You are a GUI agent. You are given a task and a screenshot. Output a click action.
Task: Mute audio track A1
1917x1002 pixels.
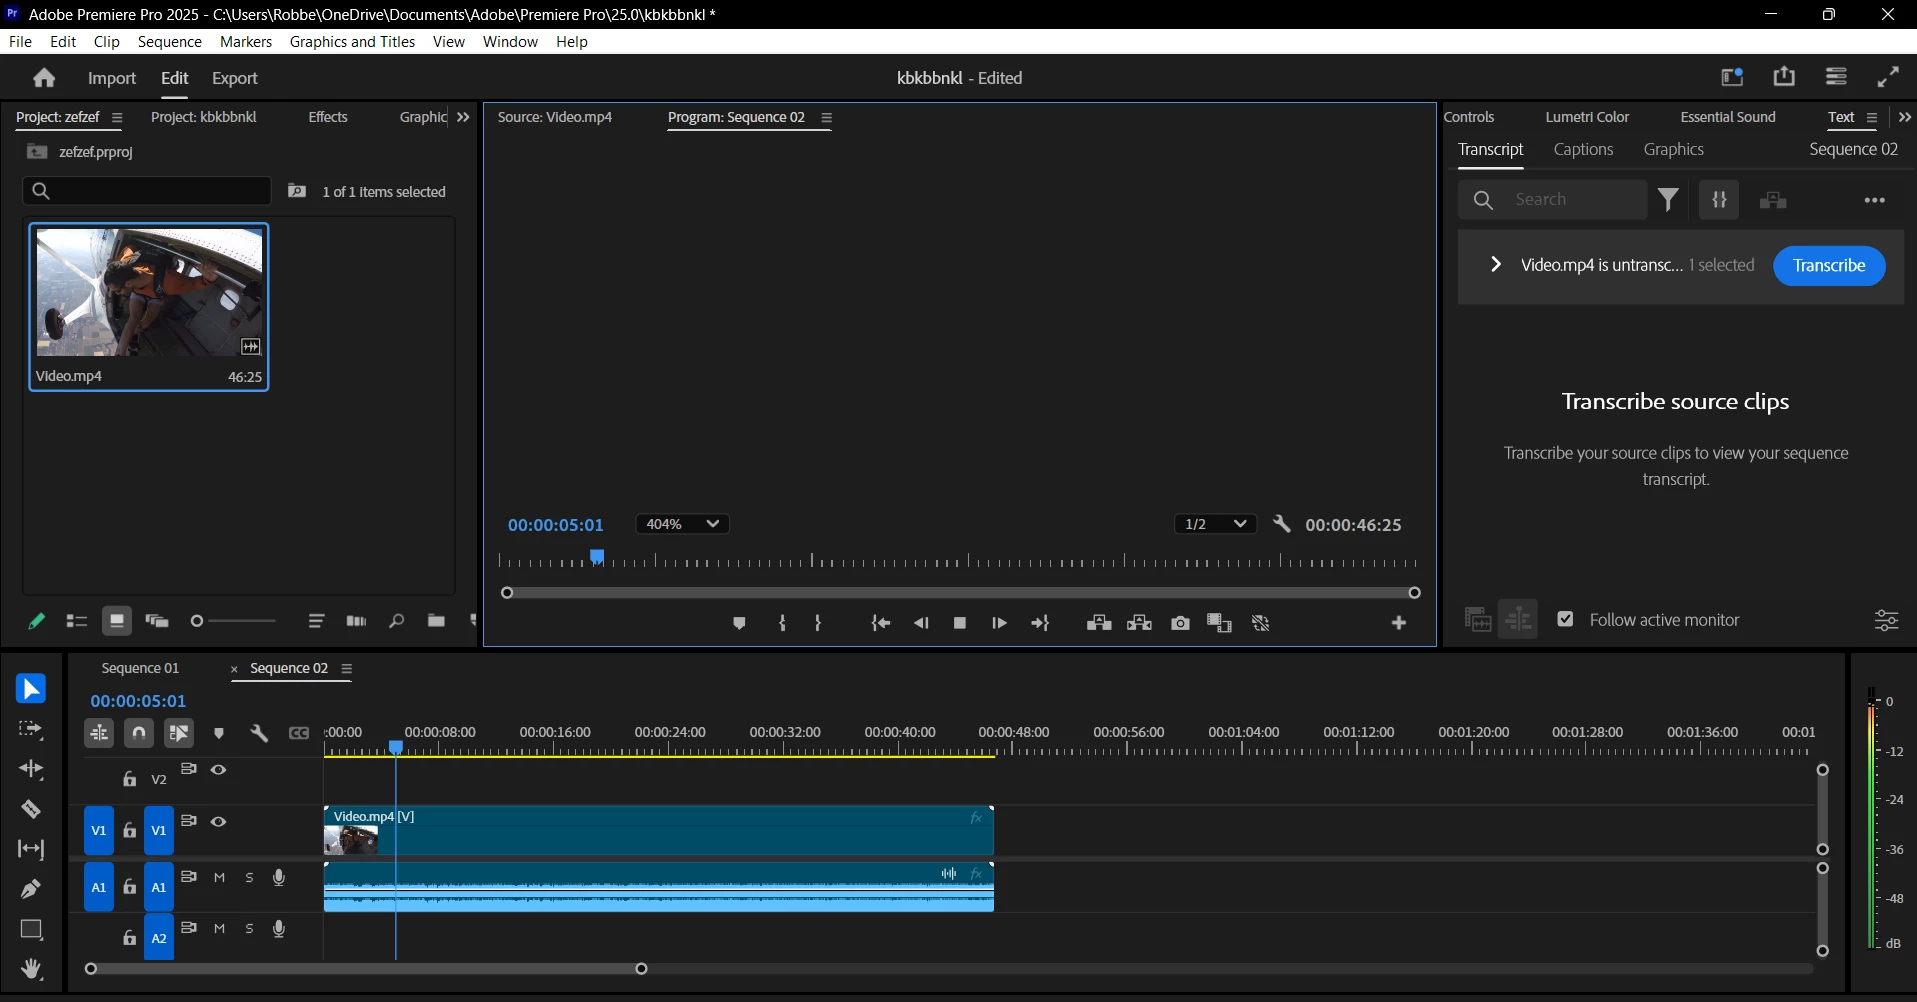click(x=219, y=877)
